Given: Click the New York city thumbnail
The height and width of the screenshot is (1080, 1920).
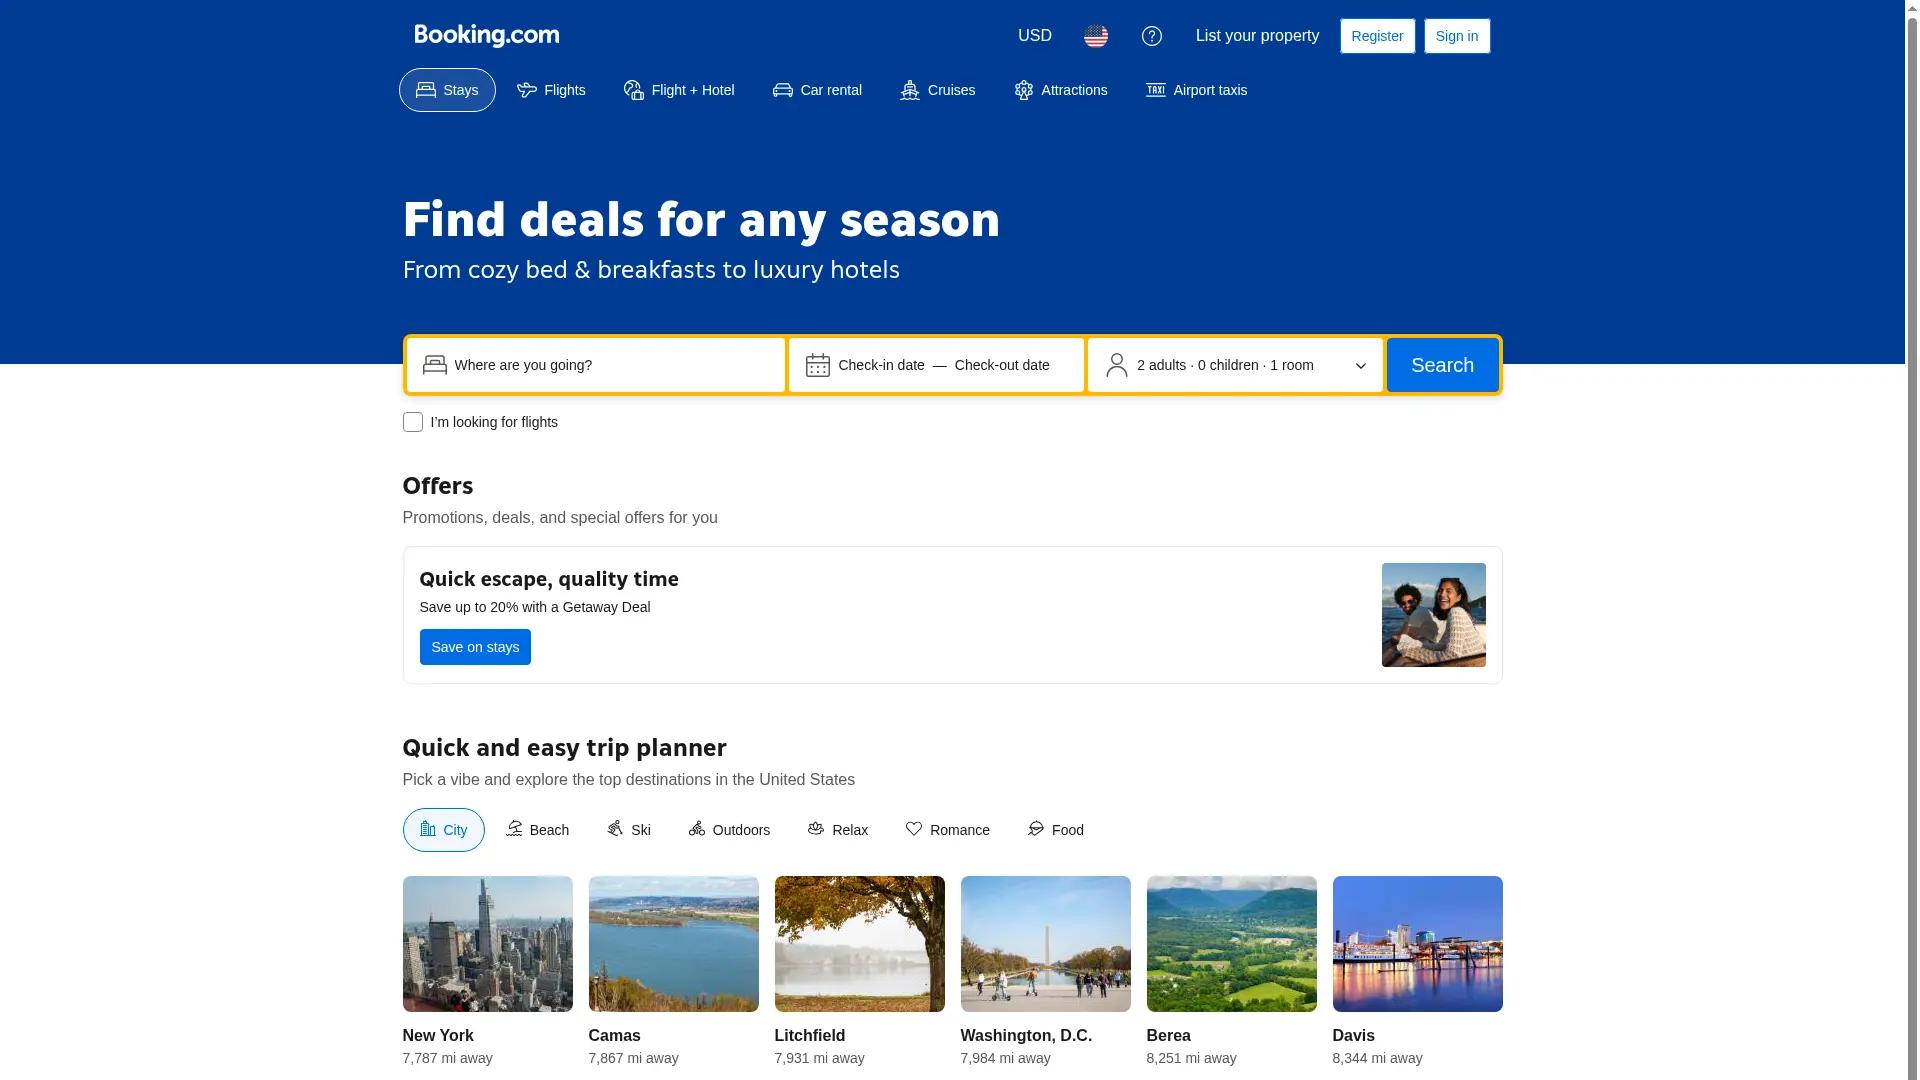Looking at the screenshot, I should pyautogui.click(x=487, y=943).
